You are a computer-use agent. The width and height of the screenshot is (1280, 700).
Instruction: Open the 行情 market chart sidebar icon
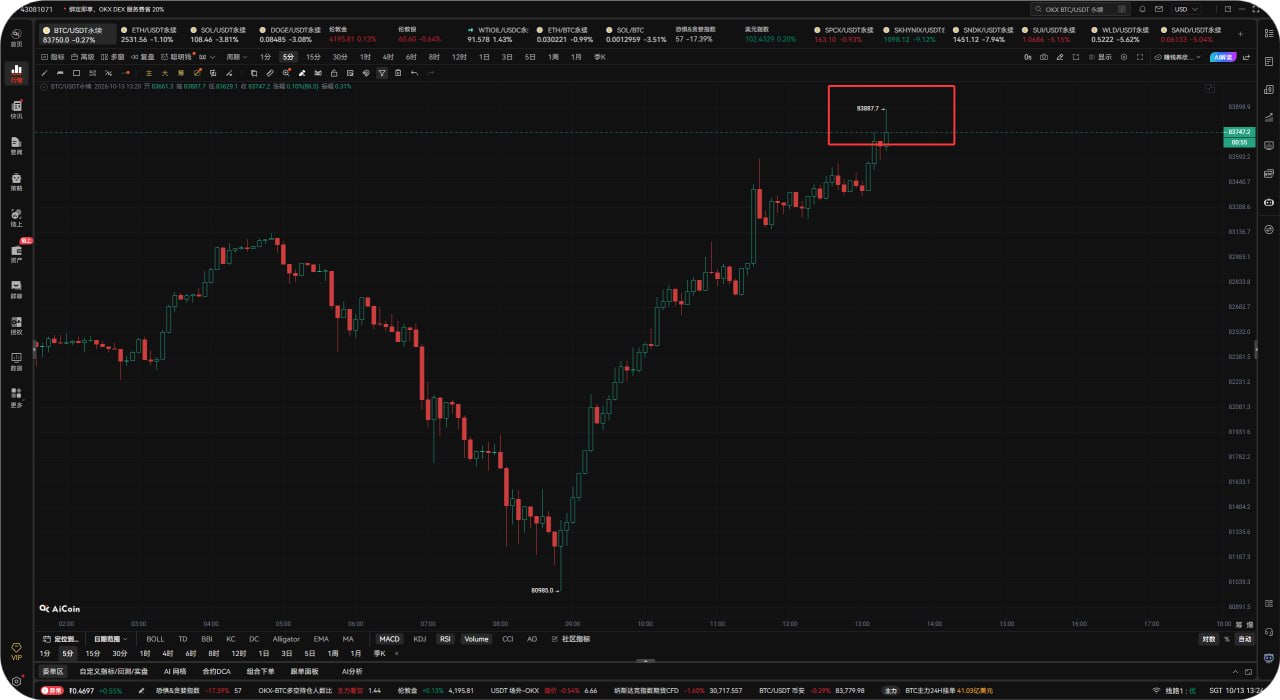[16, 72]
